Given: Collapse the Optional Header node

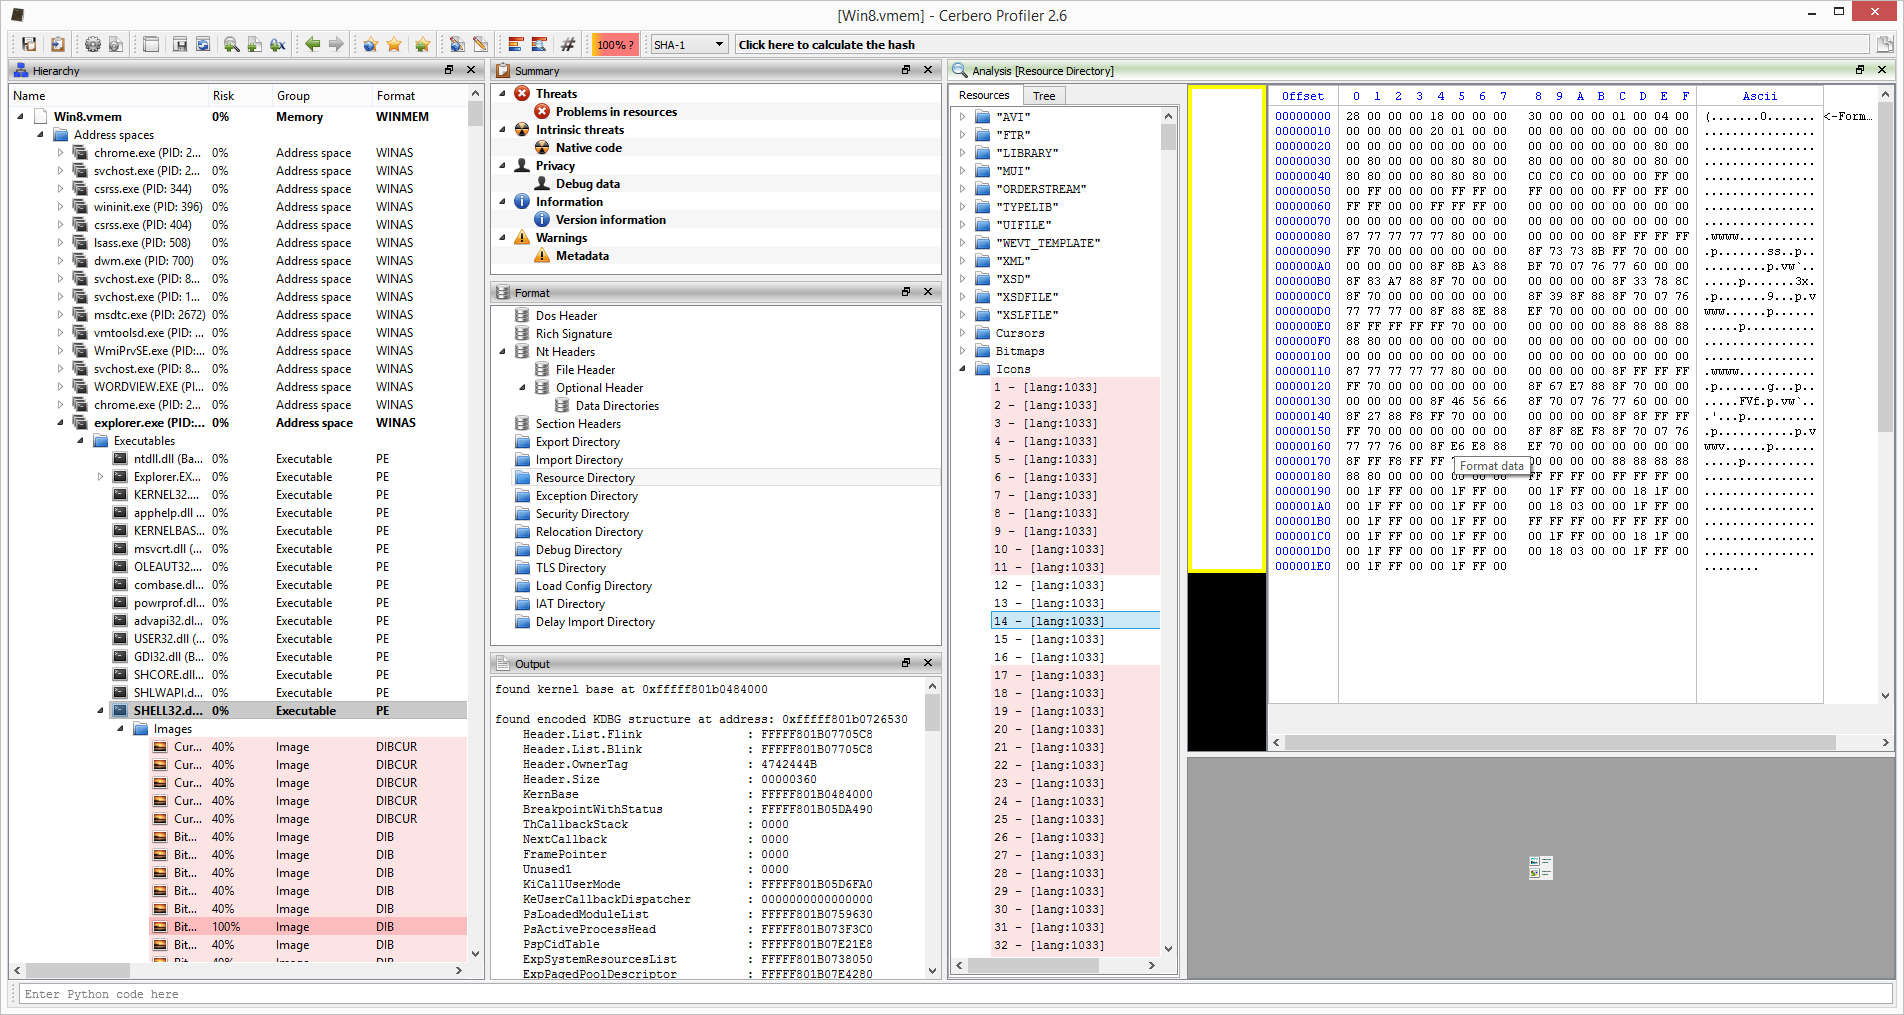Looking at the screenshot, I should 523,387.
